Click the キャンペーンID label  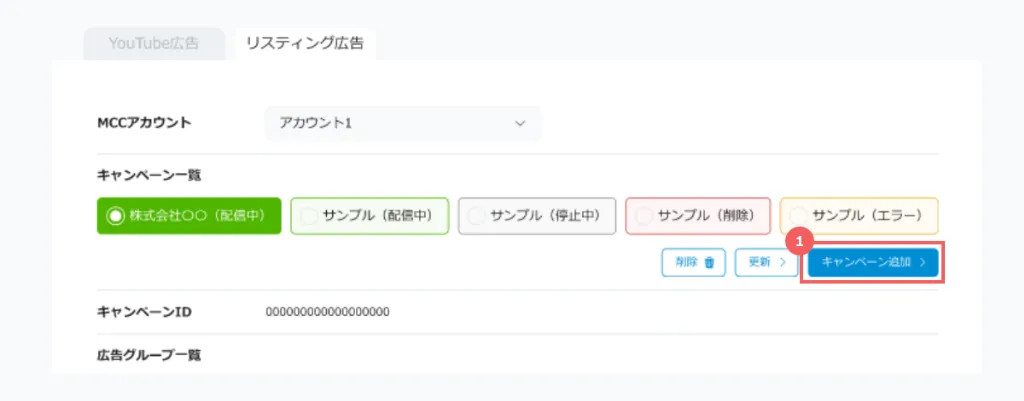pos(144,312)
